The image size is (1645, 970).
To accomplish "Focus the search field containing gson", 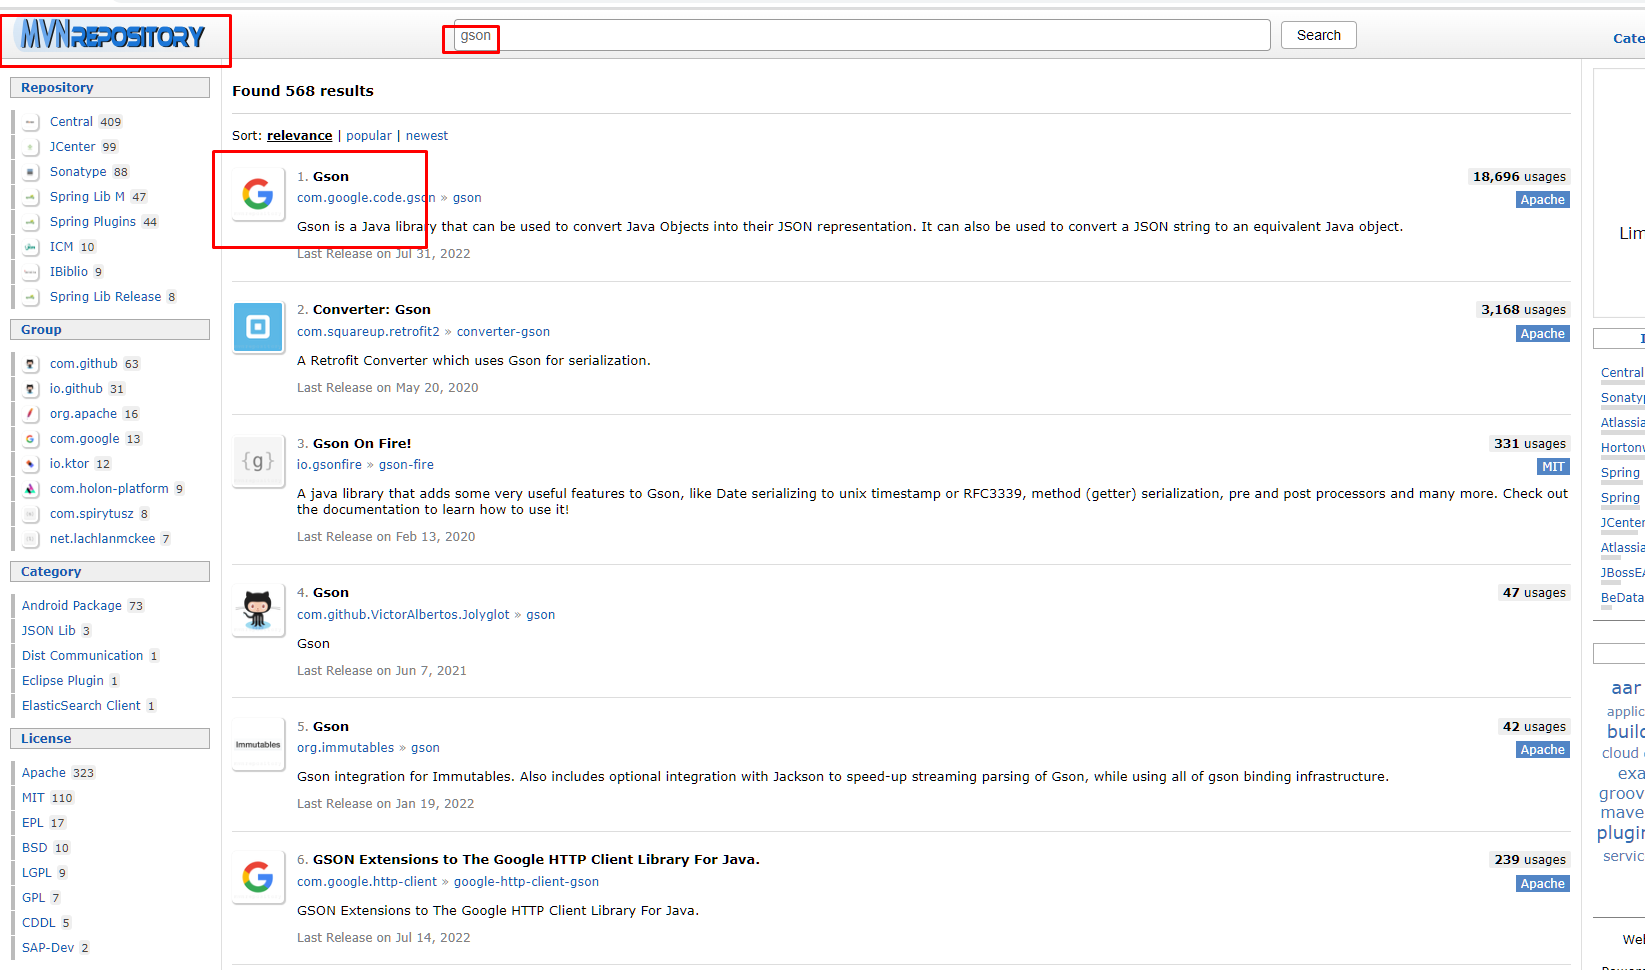I will 862,35.
